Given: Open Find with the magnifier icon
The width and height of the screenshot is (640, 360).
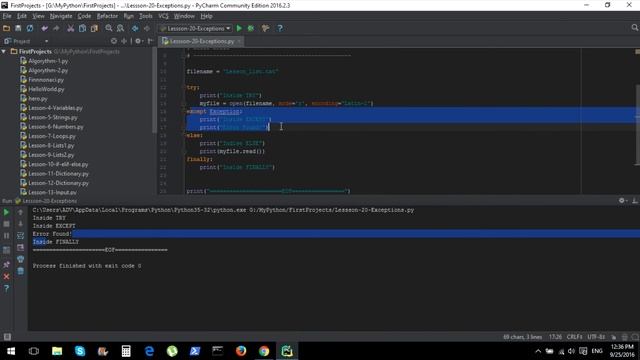Looking at the screenshot, I should (x=109, y=28).
